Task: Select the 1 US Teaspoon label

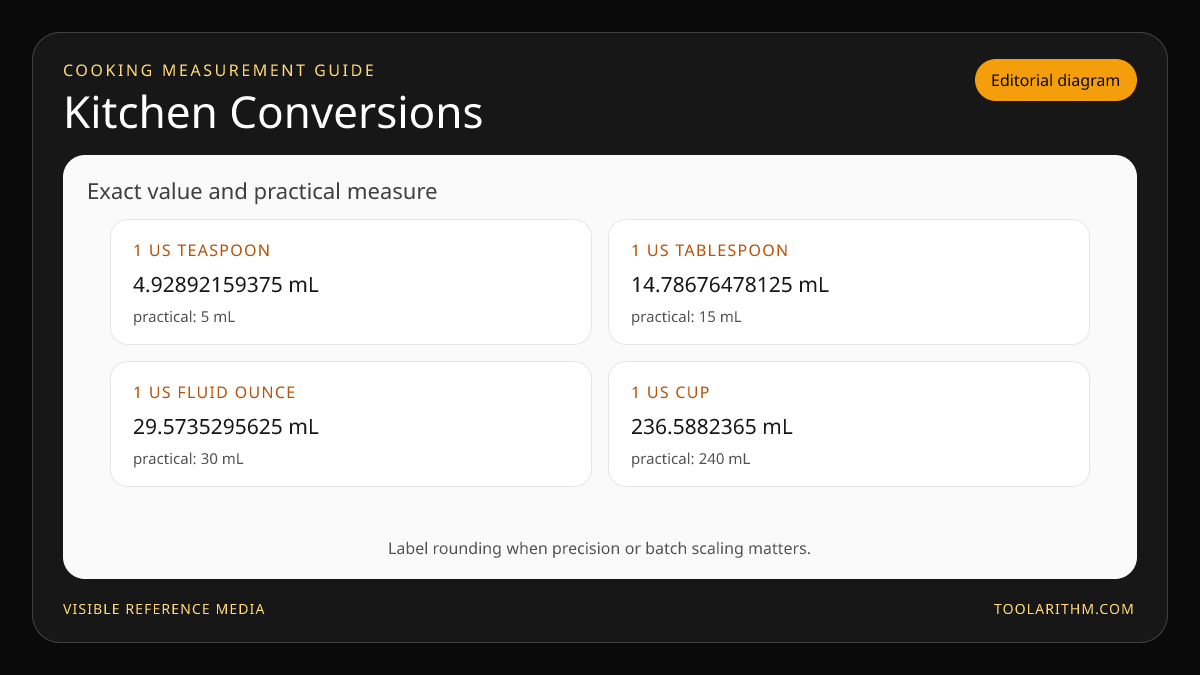Action: tap(202, 250)
